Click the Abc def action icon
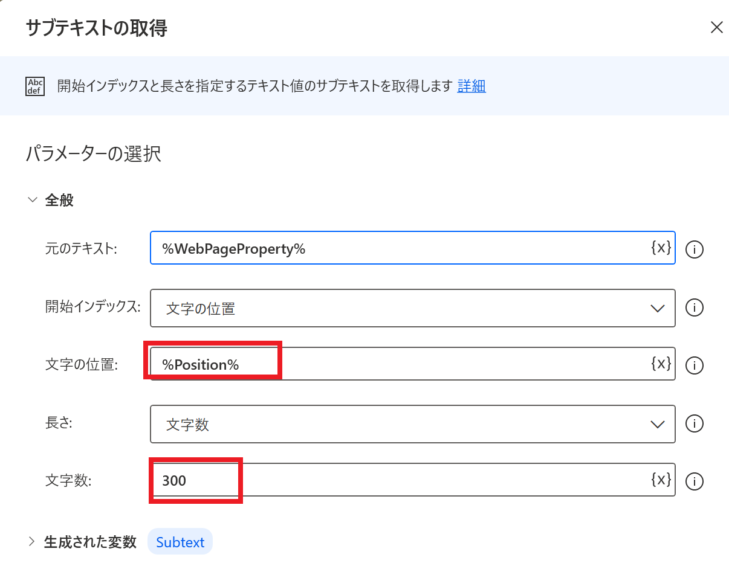This screenshot has width=729, height=563. point(35,86)
